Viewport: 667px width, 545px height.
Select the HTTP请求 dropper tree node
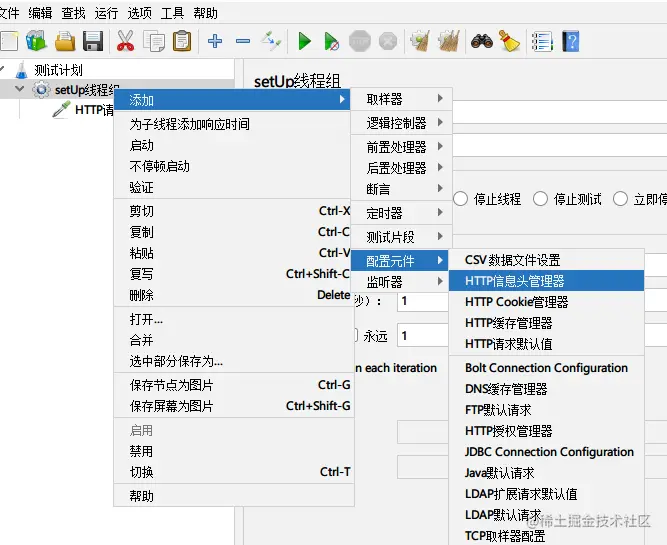[83, 110]
